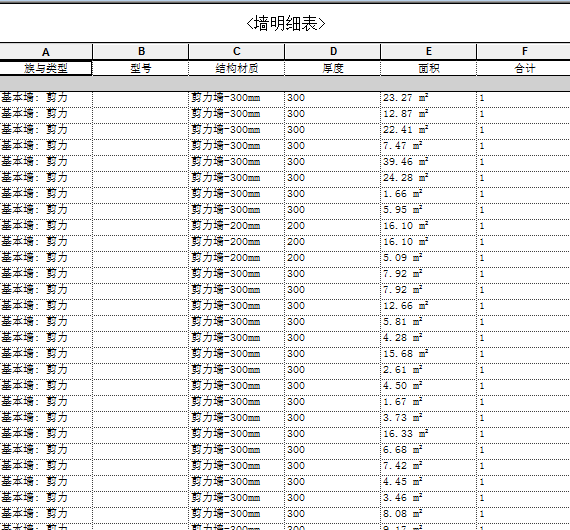
Task: Click the 型号 header cell
Action: (141, 68)
